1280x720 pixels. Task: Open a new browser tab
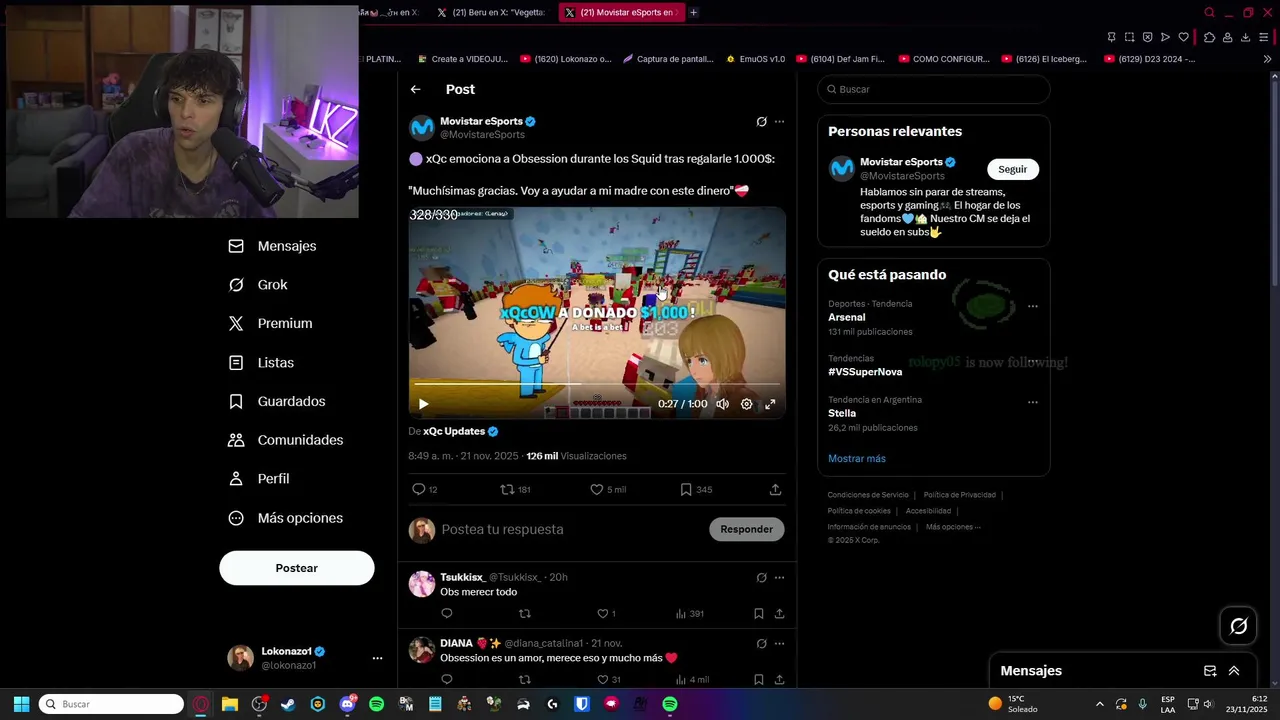point(693,12)
